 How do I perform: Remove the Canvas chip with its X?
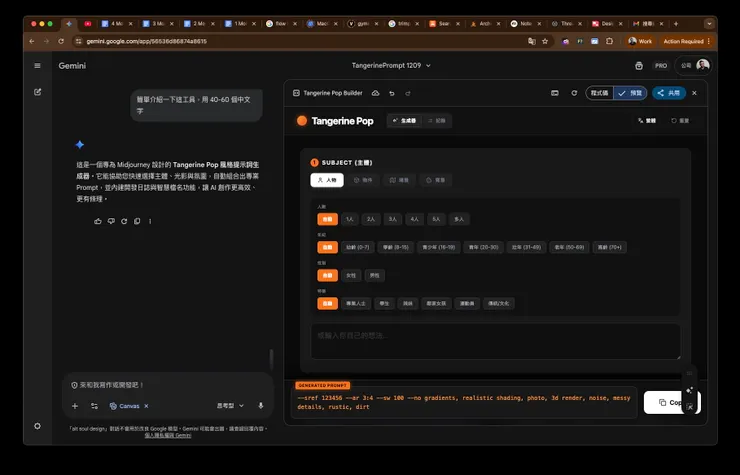coord(146,406)
